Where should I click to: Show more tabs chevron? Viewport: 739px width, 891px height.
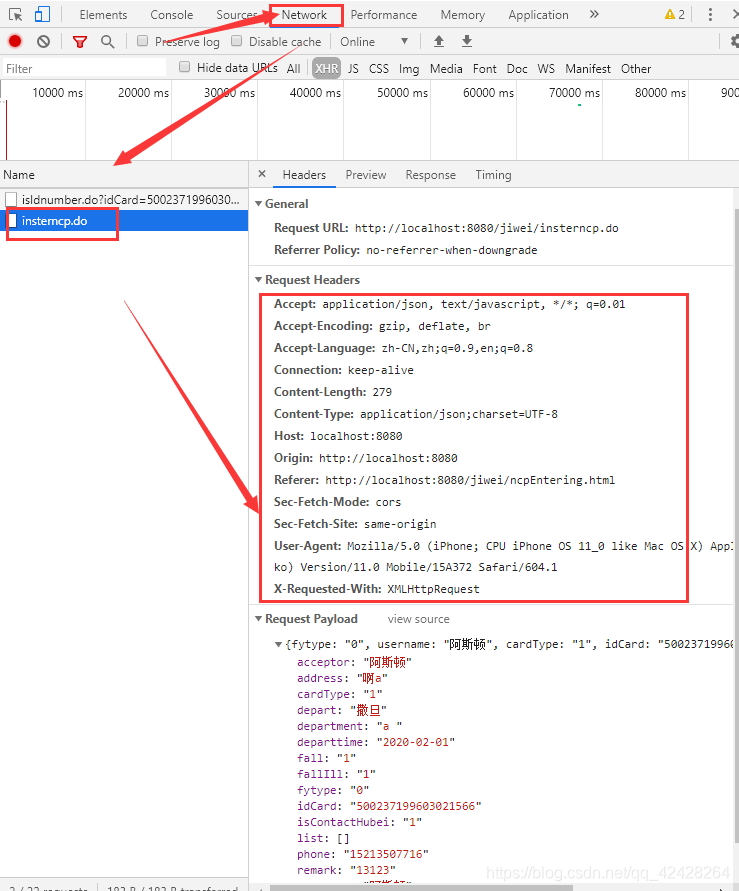(594, 14)
